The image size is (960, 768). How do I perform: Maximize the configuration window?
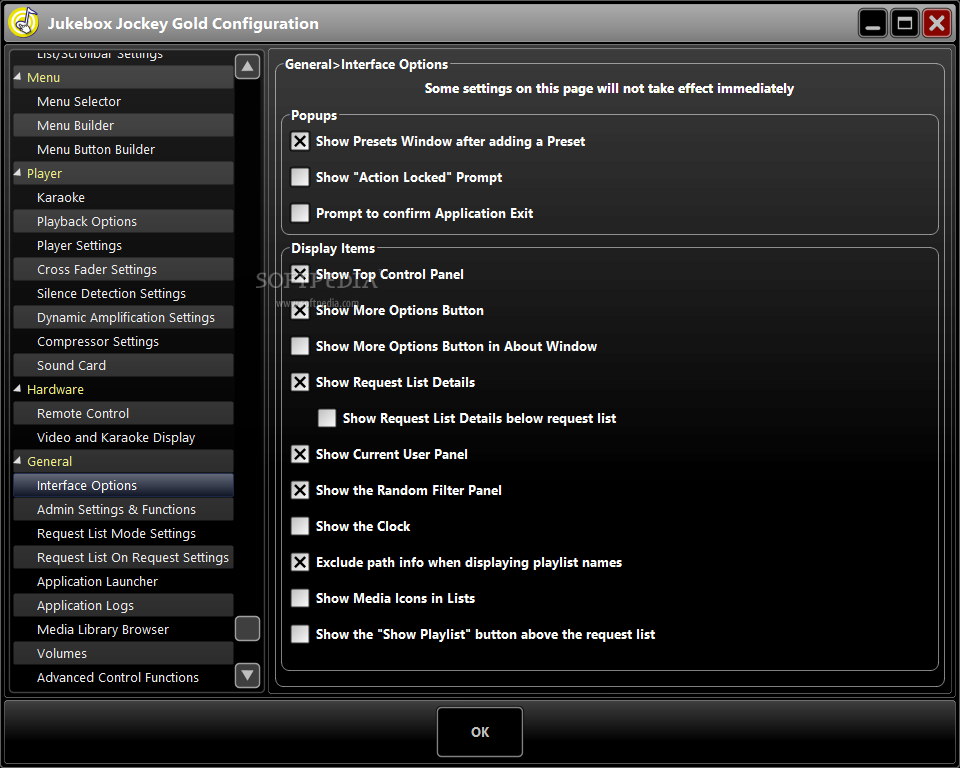click(904, 24)
